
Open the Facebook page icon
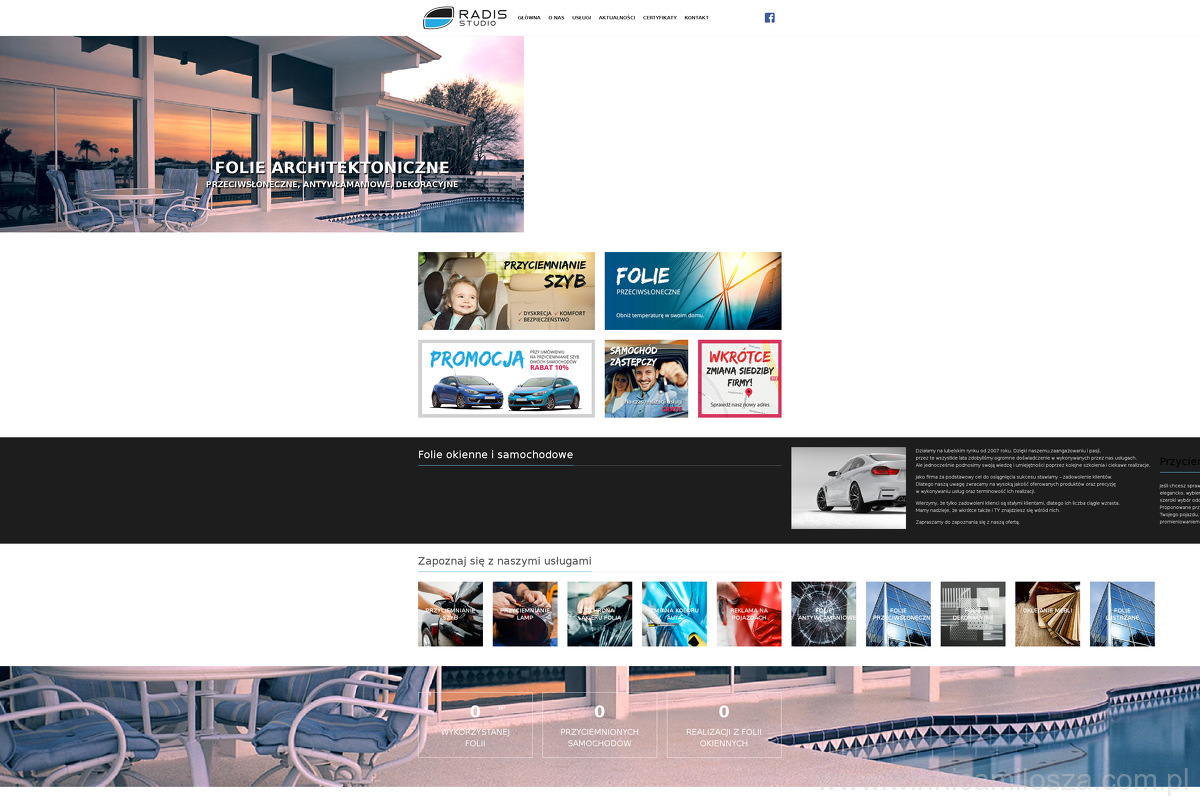coord(769,18)
